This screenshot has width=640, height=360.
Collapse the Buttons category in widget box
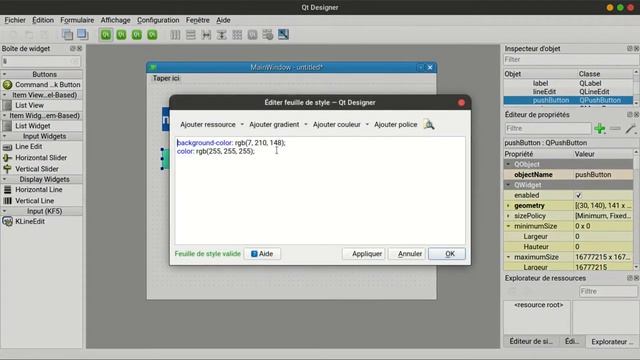(x=4, y=75)
